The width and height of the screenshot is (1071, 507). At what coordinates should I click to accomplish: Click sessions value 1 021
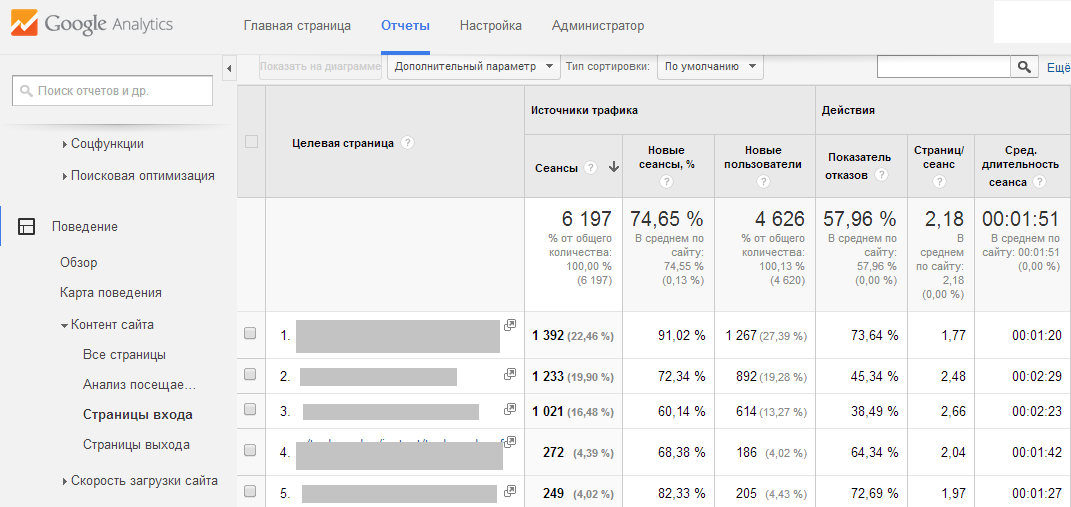coord(548,411)
